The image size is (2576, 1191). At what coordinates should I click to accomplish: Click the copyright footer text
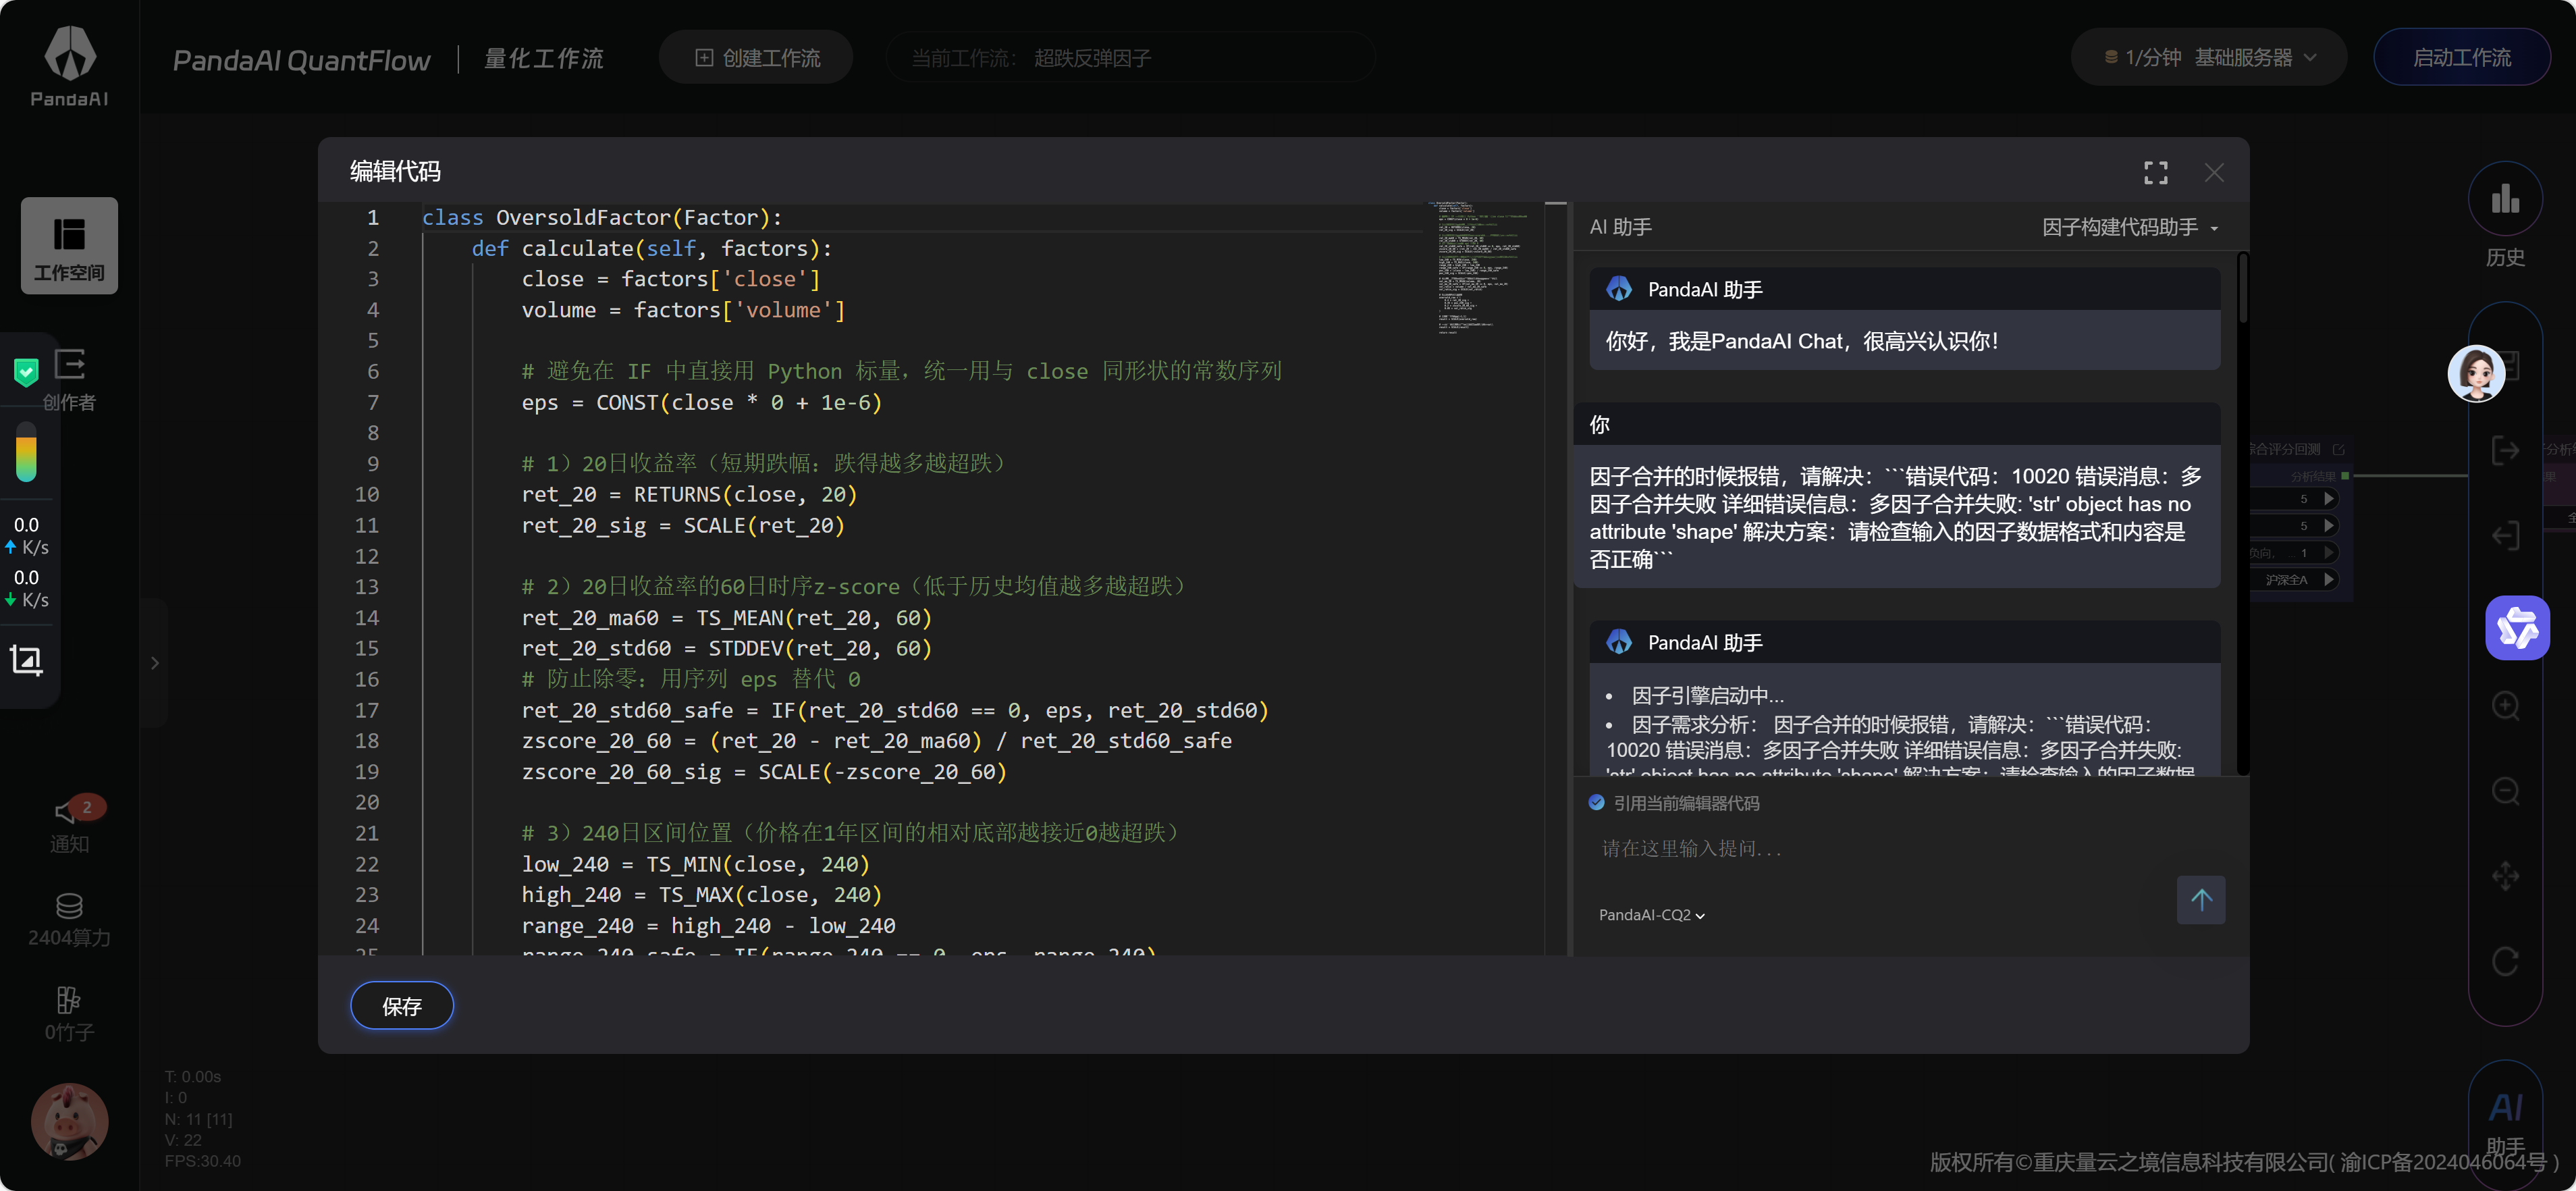click(2244, 1162)
